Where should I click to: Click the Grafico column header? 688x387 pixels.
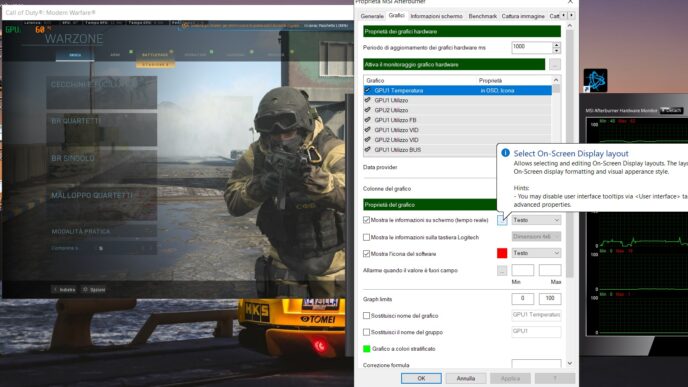tap(420, 80)
